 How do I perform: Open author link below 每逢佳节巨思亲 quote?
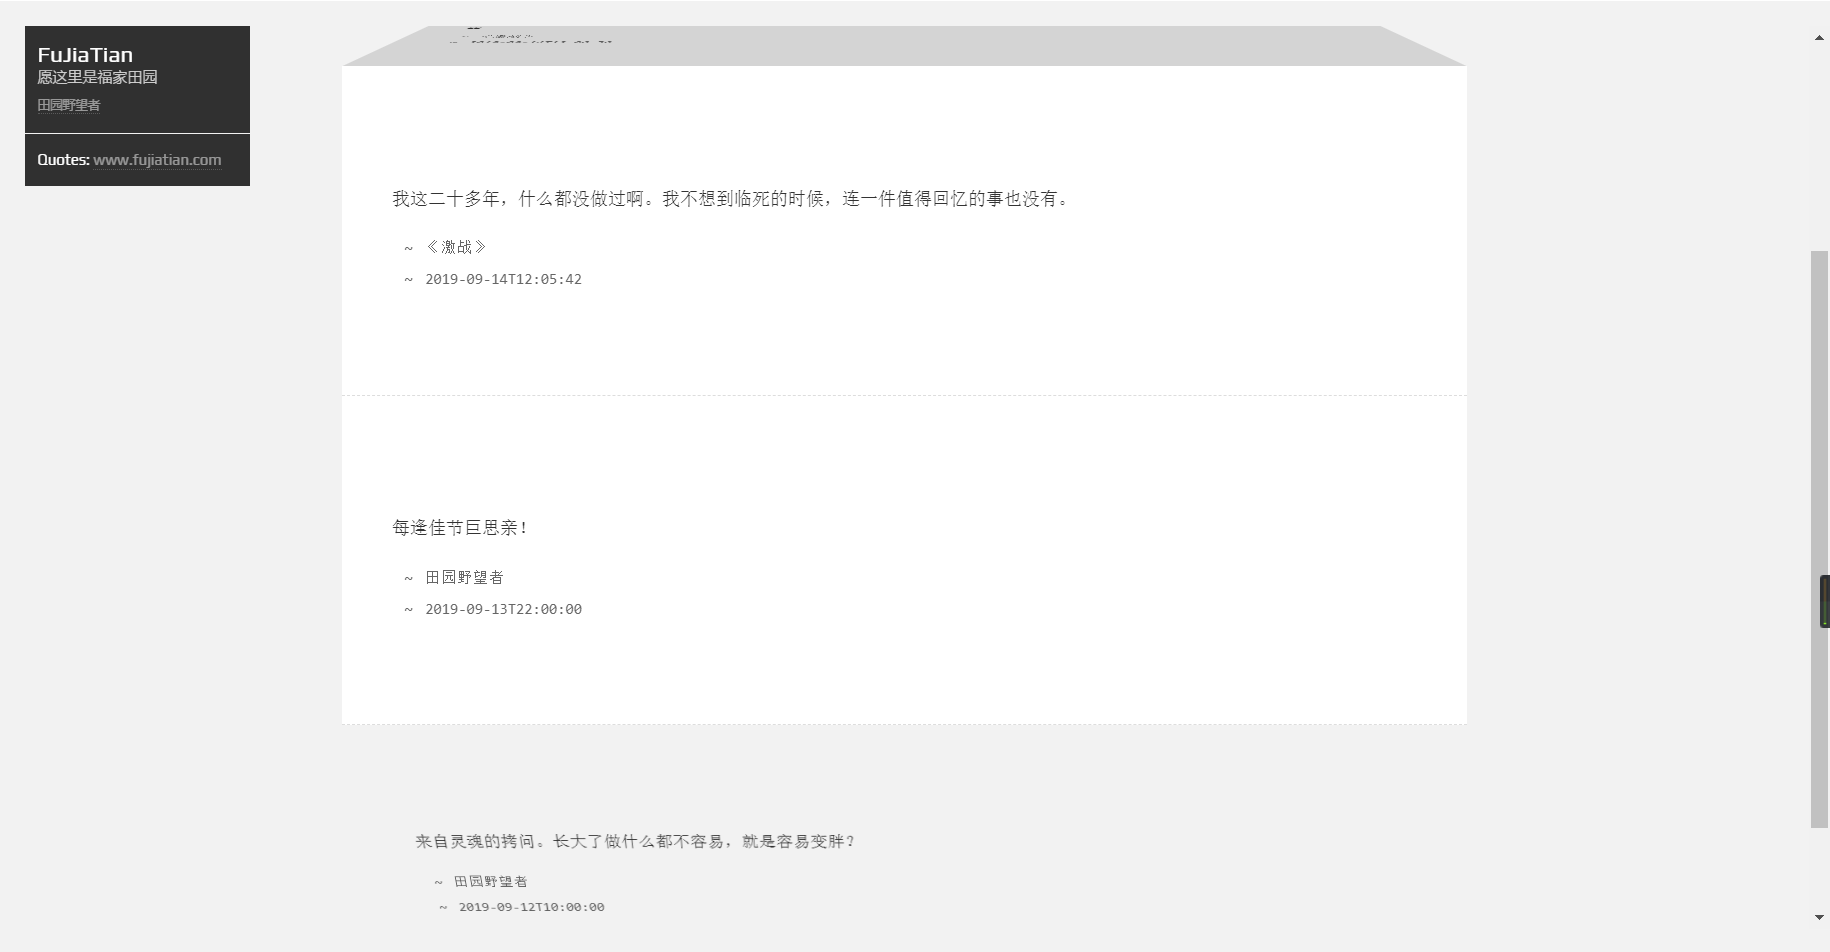(464, 577)
